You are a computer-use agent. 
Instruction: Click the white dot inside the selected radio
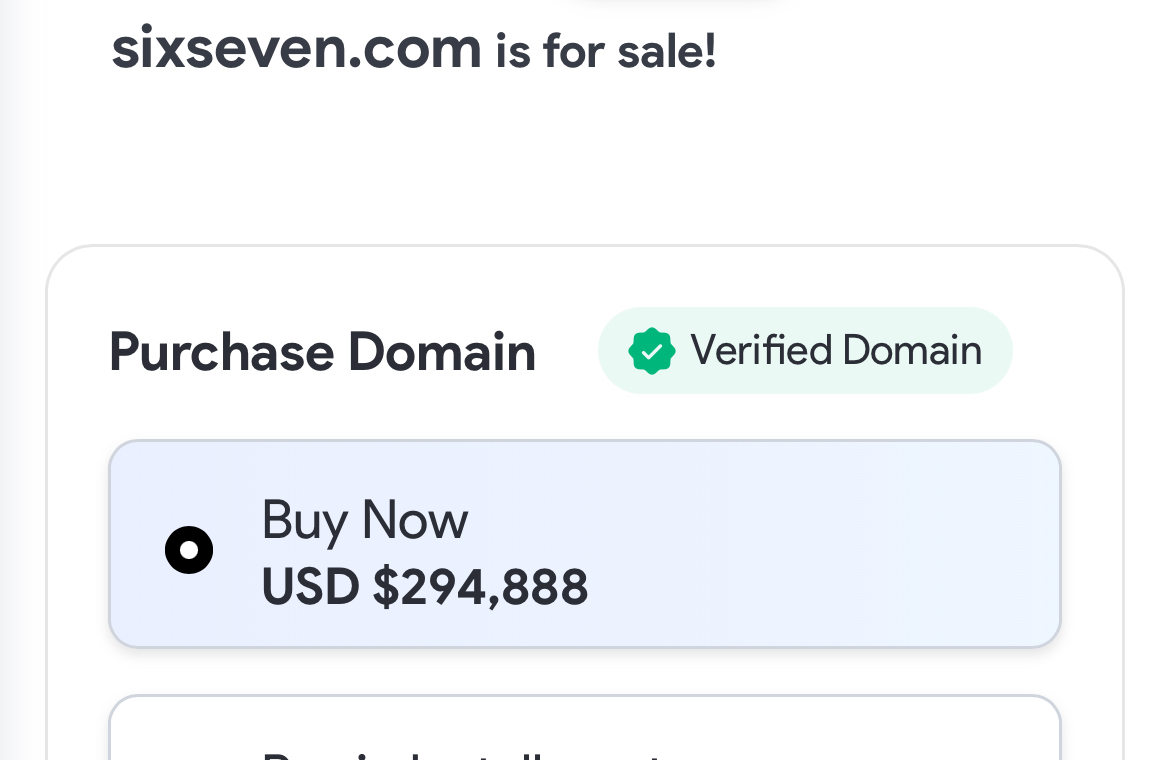coord(189,550)
